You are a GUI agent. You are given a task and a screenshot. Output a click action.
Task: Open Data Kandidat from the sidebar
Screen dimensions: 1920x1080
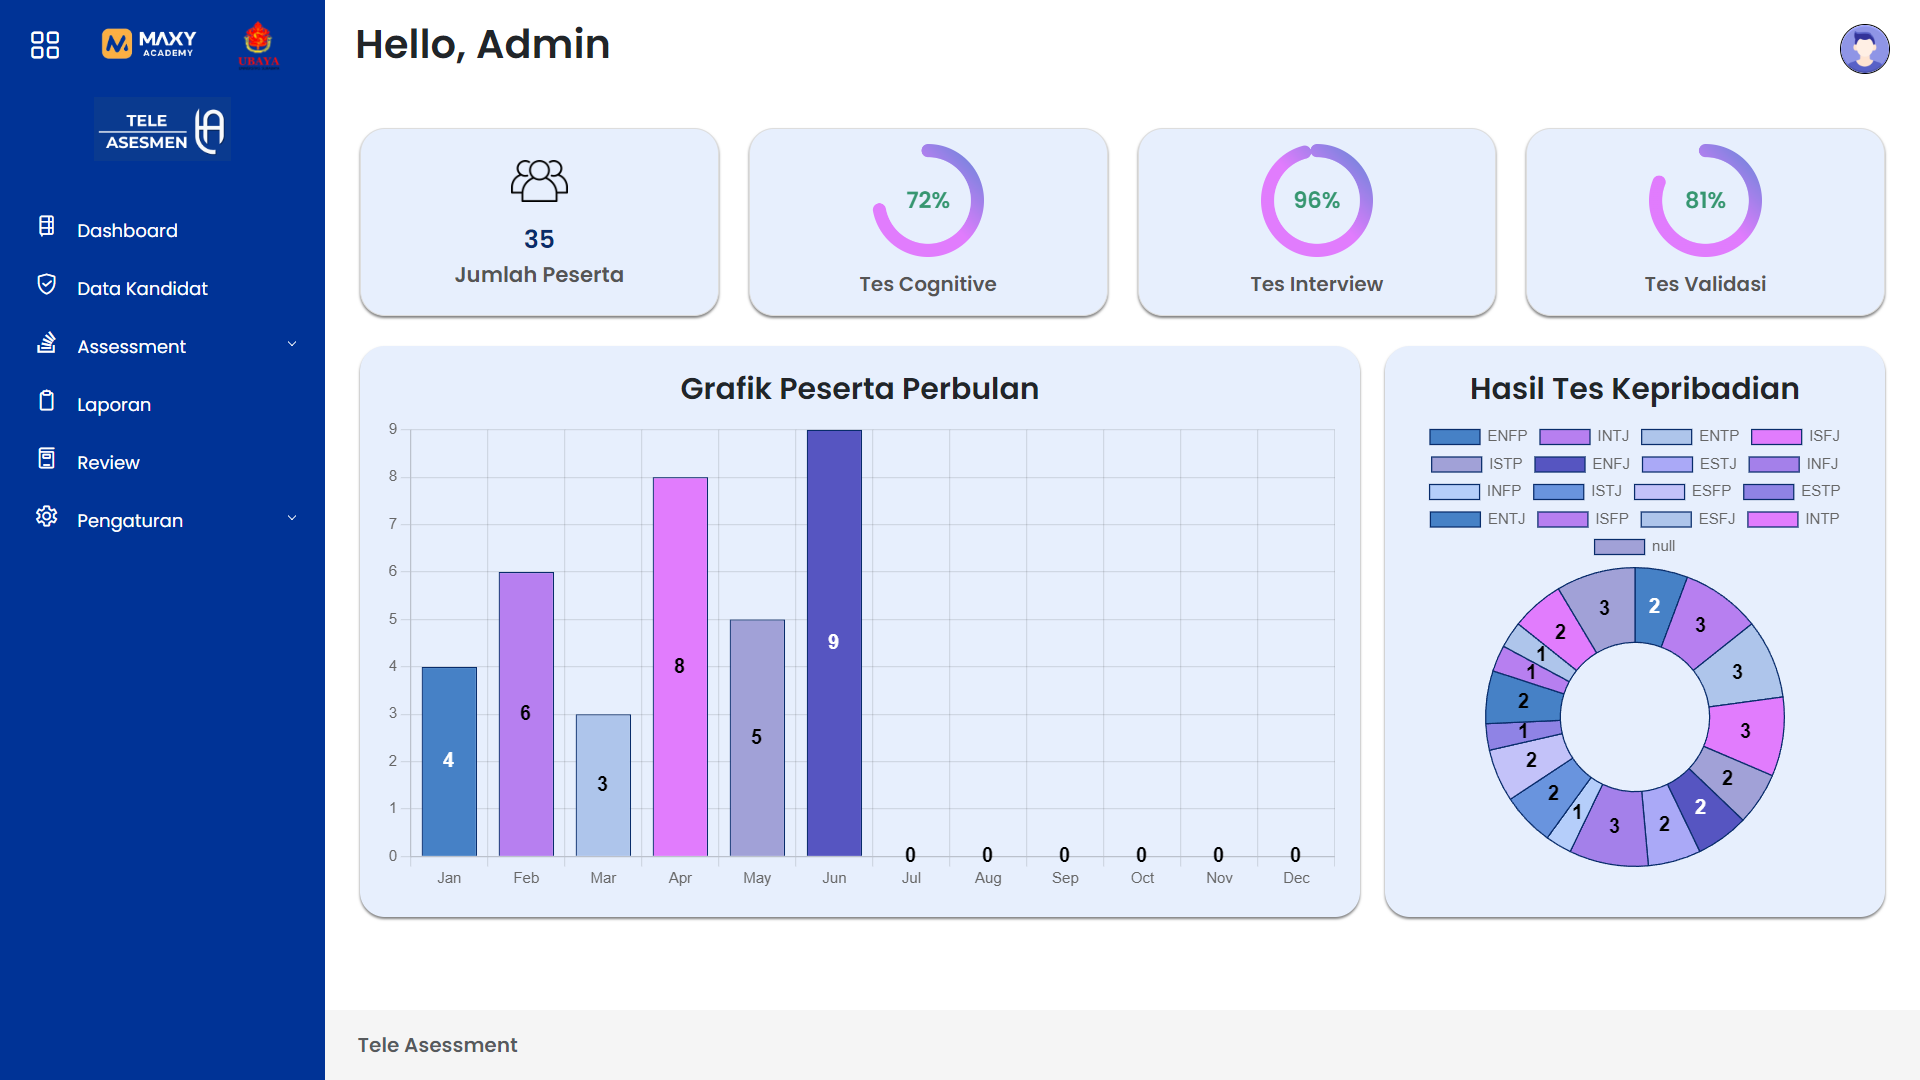[142, 288]
